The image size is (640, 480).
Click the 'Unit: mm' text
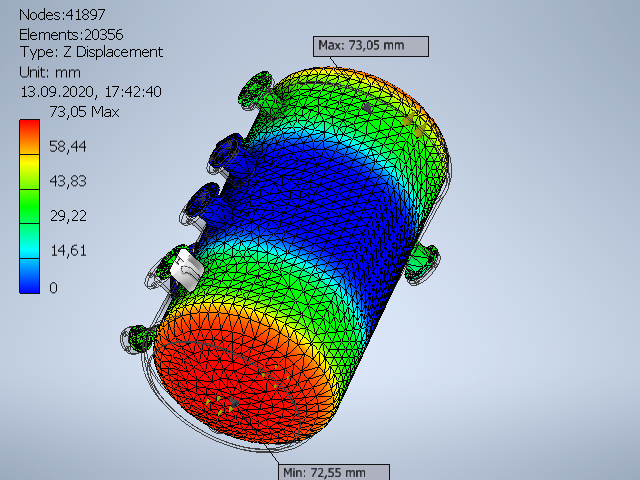(x=50, y=72)
